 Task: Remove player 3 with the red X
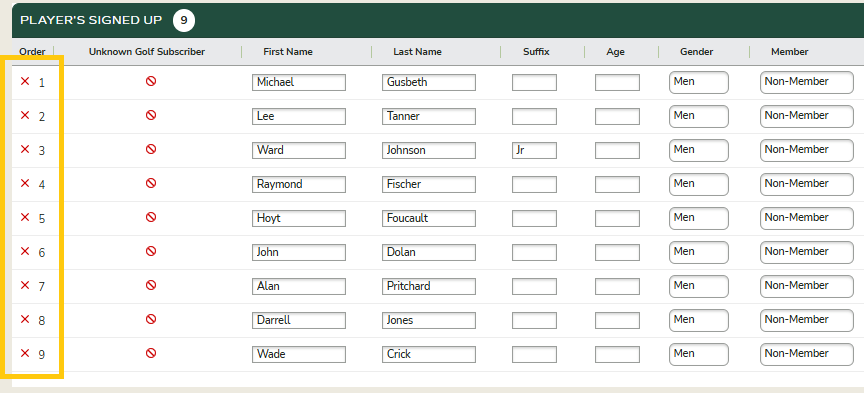(x=25, y=149)
